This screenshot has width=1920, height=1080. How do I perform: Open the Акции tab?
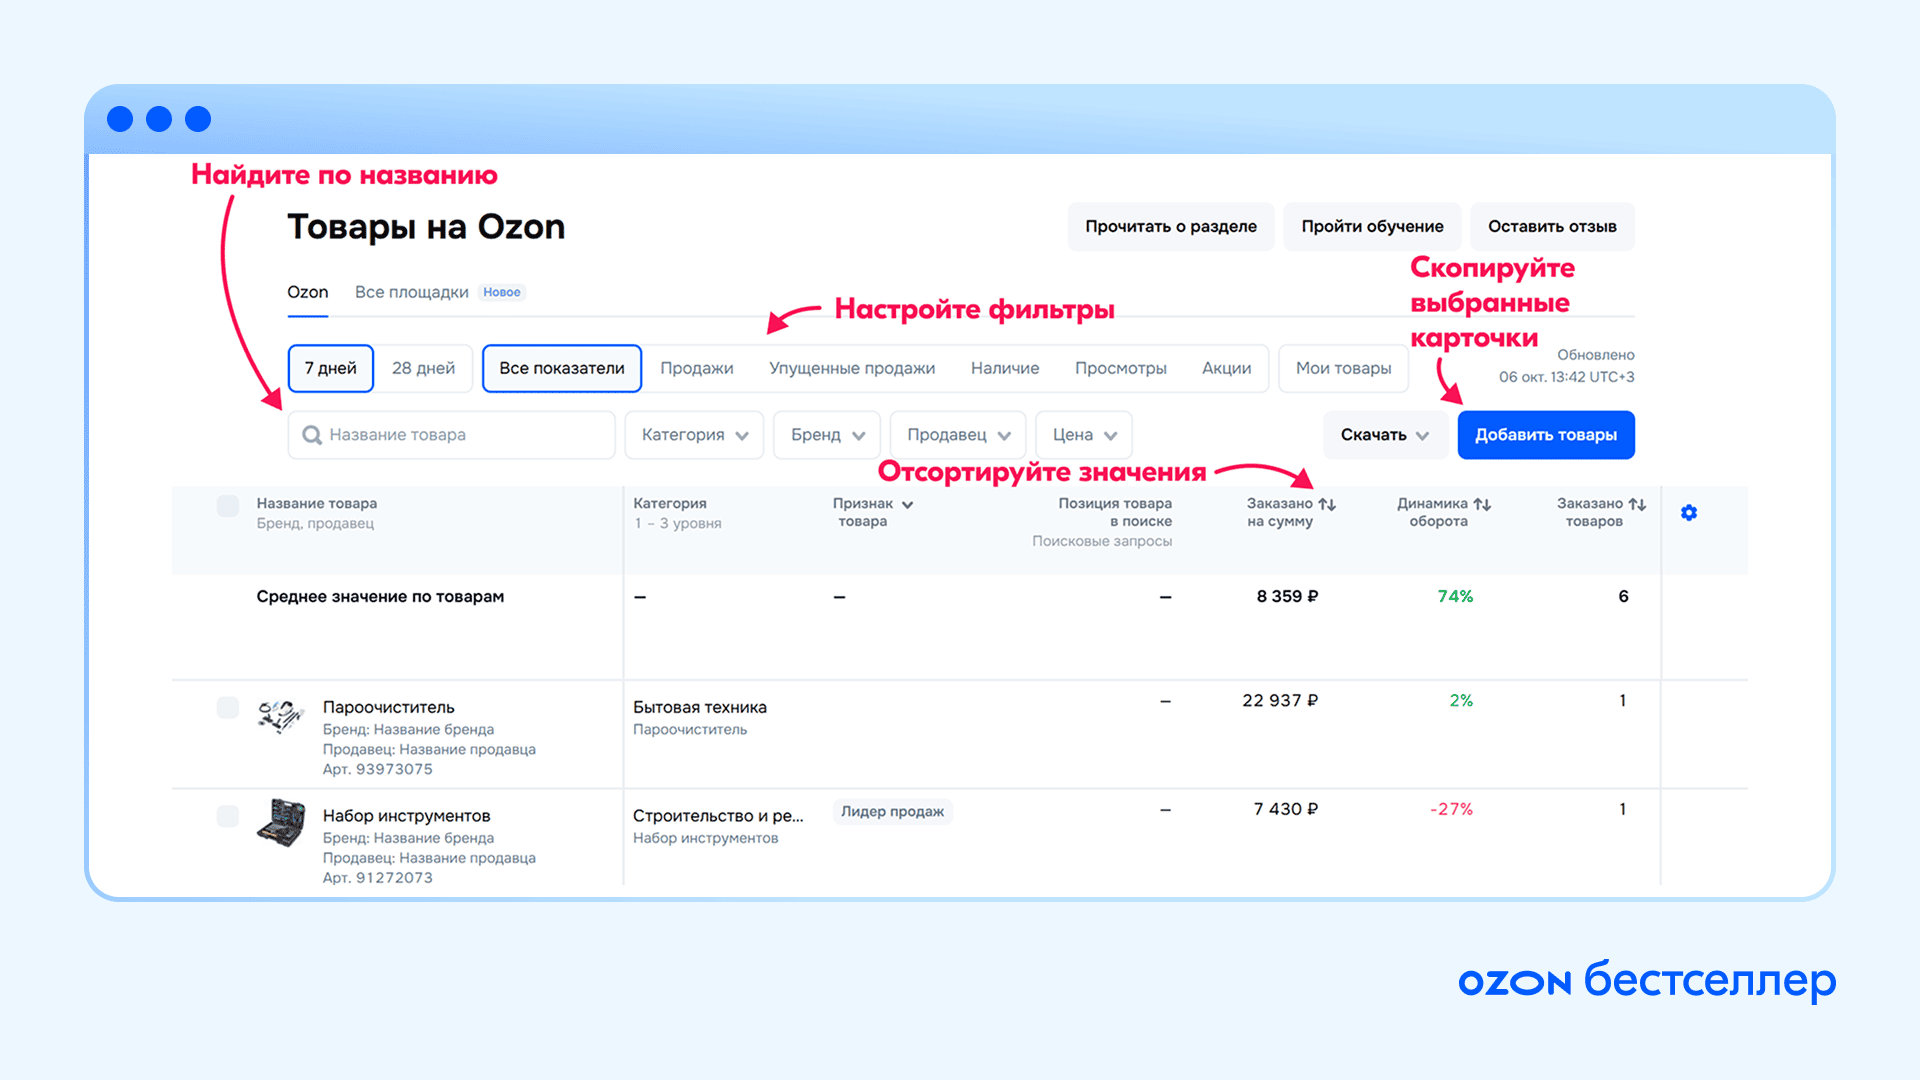1227,368
